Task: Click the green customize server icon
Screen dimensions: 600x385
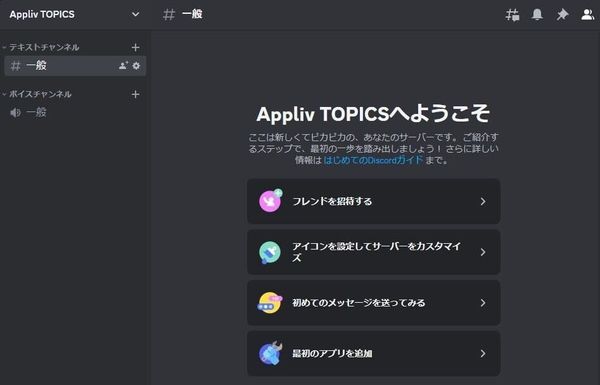Action: pyautogui.click(x=270, y=252)
